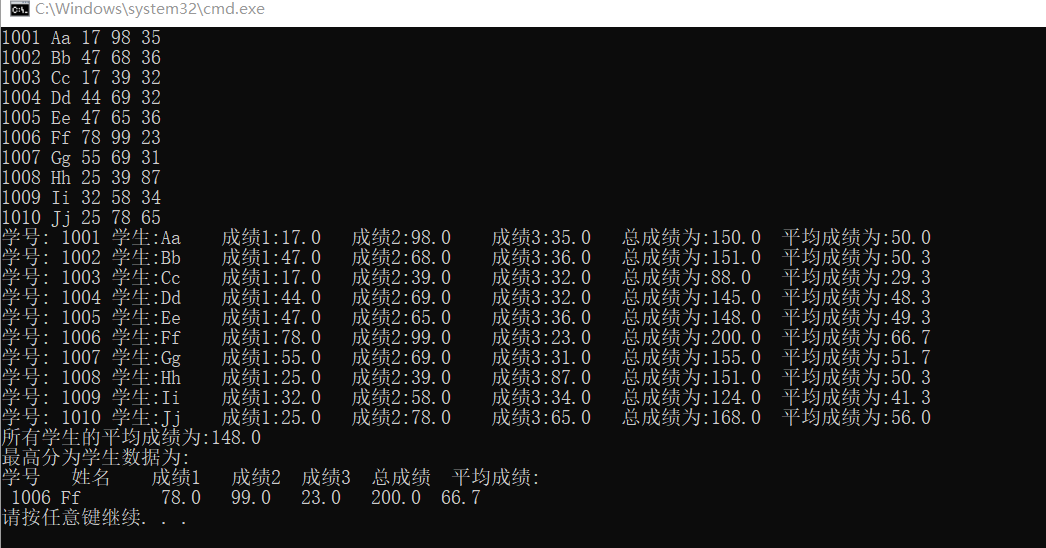Click the '平均成绩:' column header
The image size is (1046, 548).
[x=496, y=478]
